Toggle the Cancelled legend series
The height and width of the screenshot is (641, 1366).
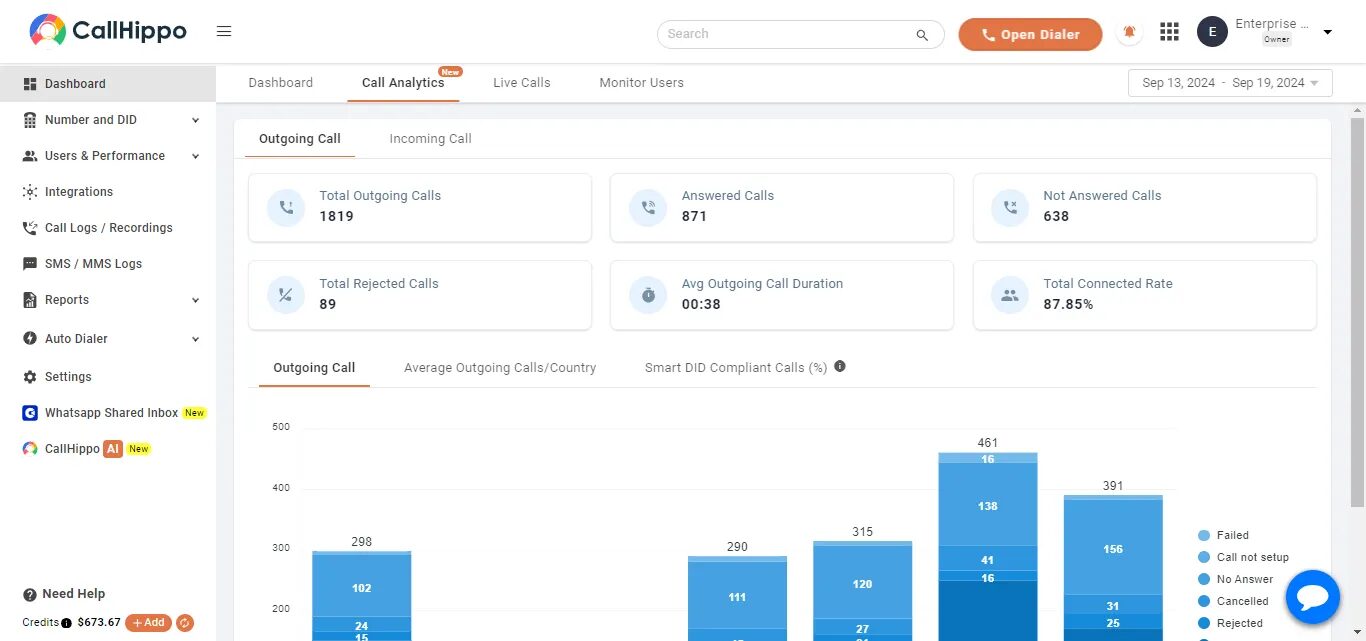click(1242, 602)
